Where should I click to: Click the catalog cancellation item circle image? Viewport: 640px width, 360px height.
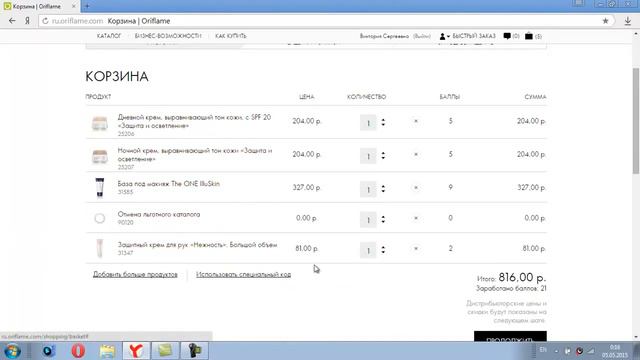click(100, 218)
